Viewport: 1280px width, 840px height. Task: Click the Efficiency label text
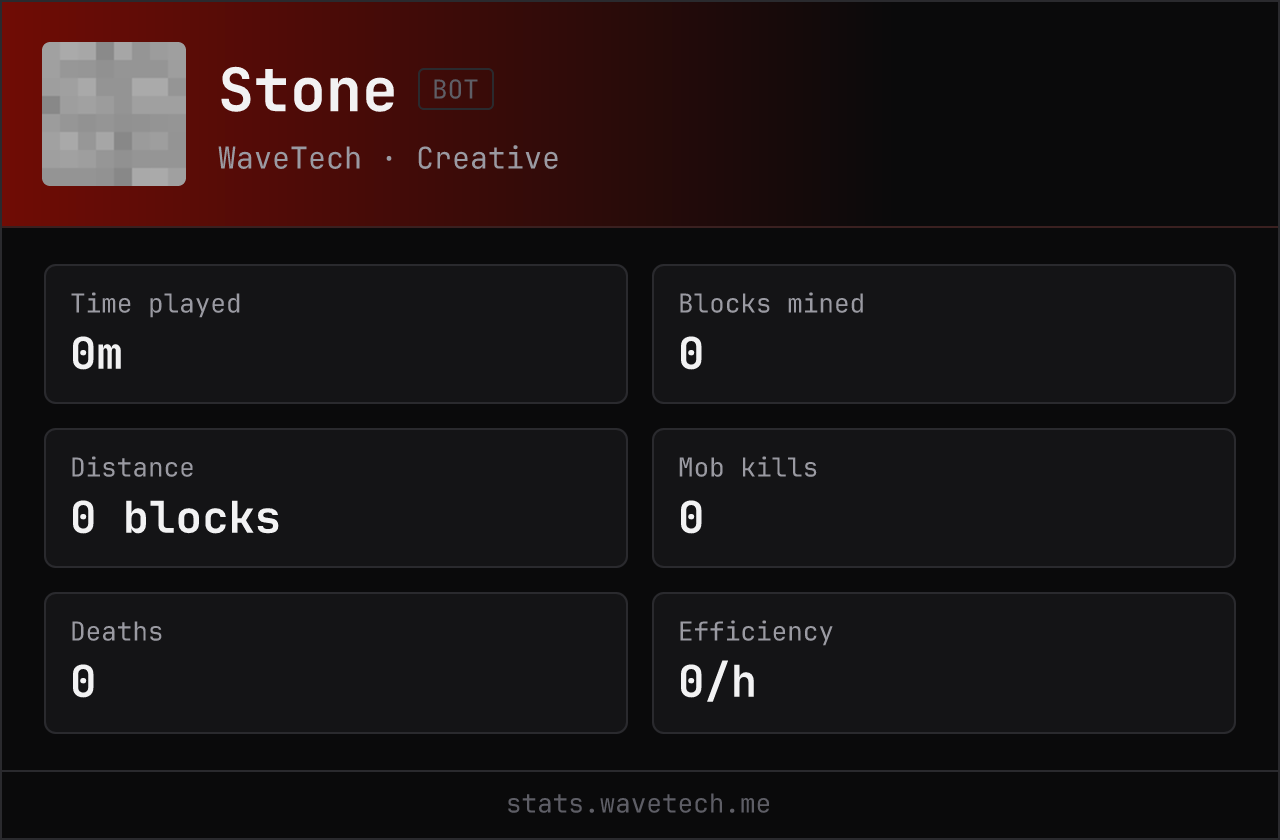[x=756, y=632]
